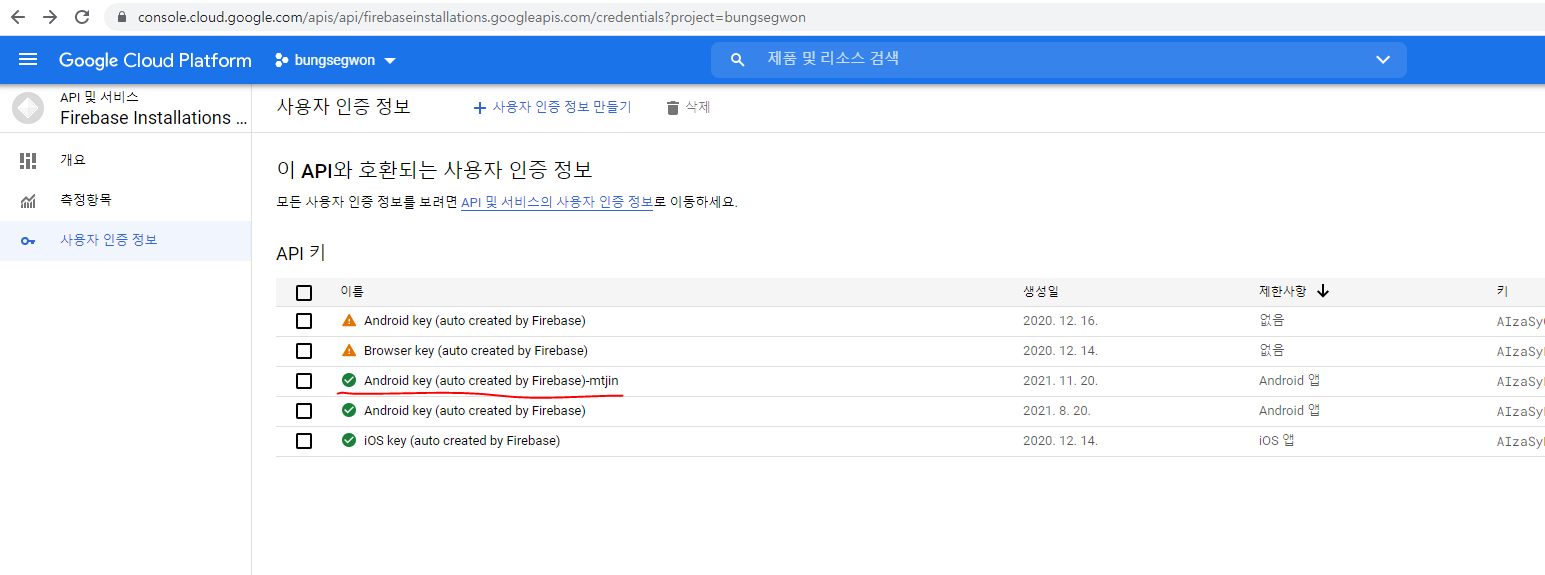
Task: Reload the page with refresh icon
Action: pos(82,17)
